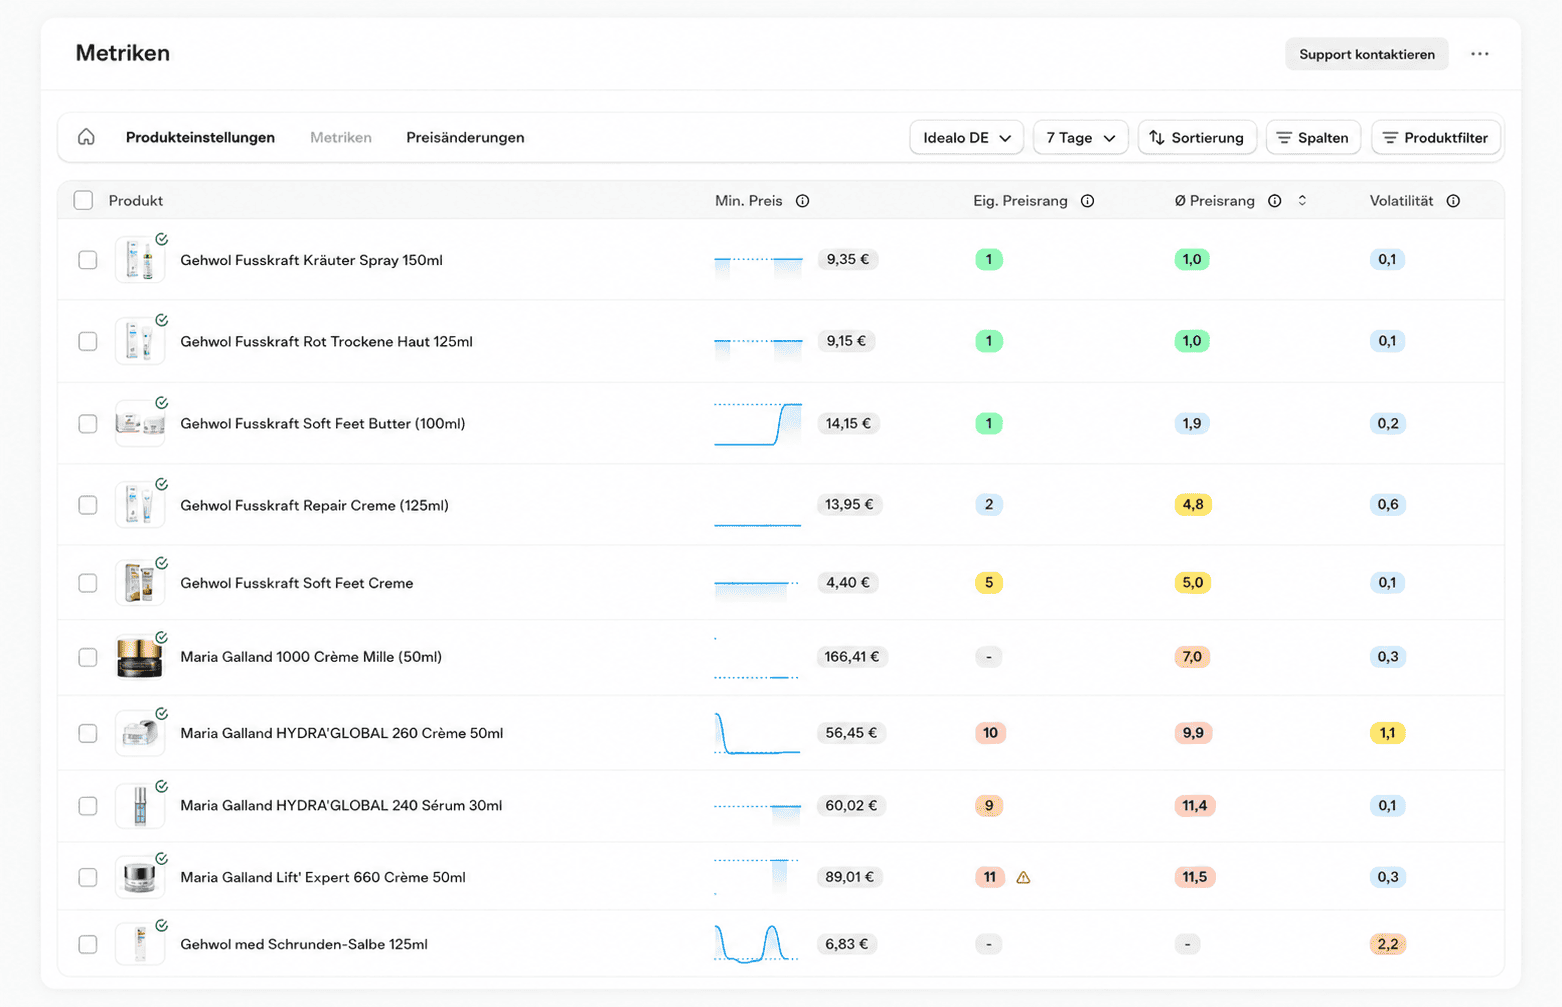The image size is (1562, 1007).
Task: Open Gehwol Soft Feet Creme thumbnail
Action: point(139,583)
